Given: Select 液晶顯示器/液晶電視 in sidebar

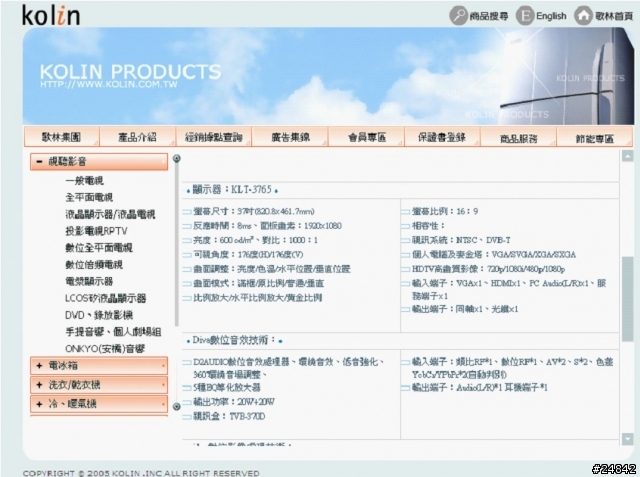Looking at the screenshot, I should click(x=110, y=214).
